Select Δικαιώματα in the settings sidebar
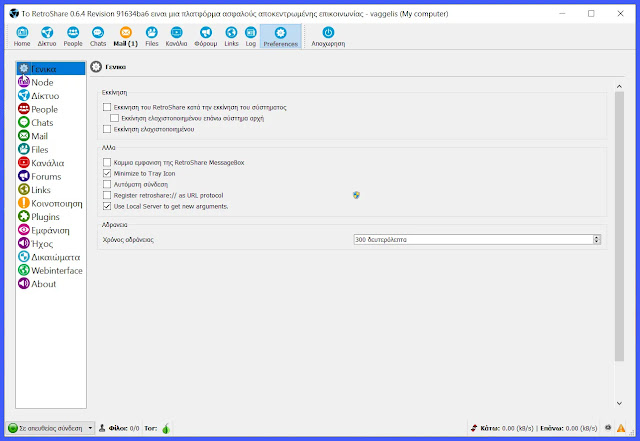The image size is (640, 441). [51, 257]
